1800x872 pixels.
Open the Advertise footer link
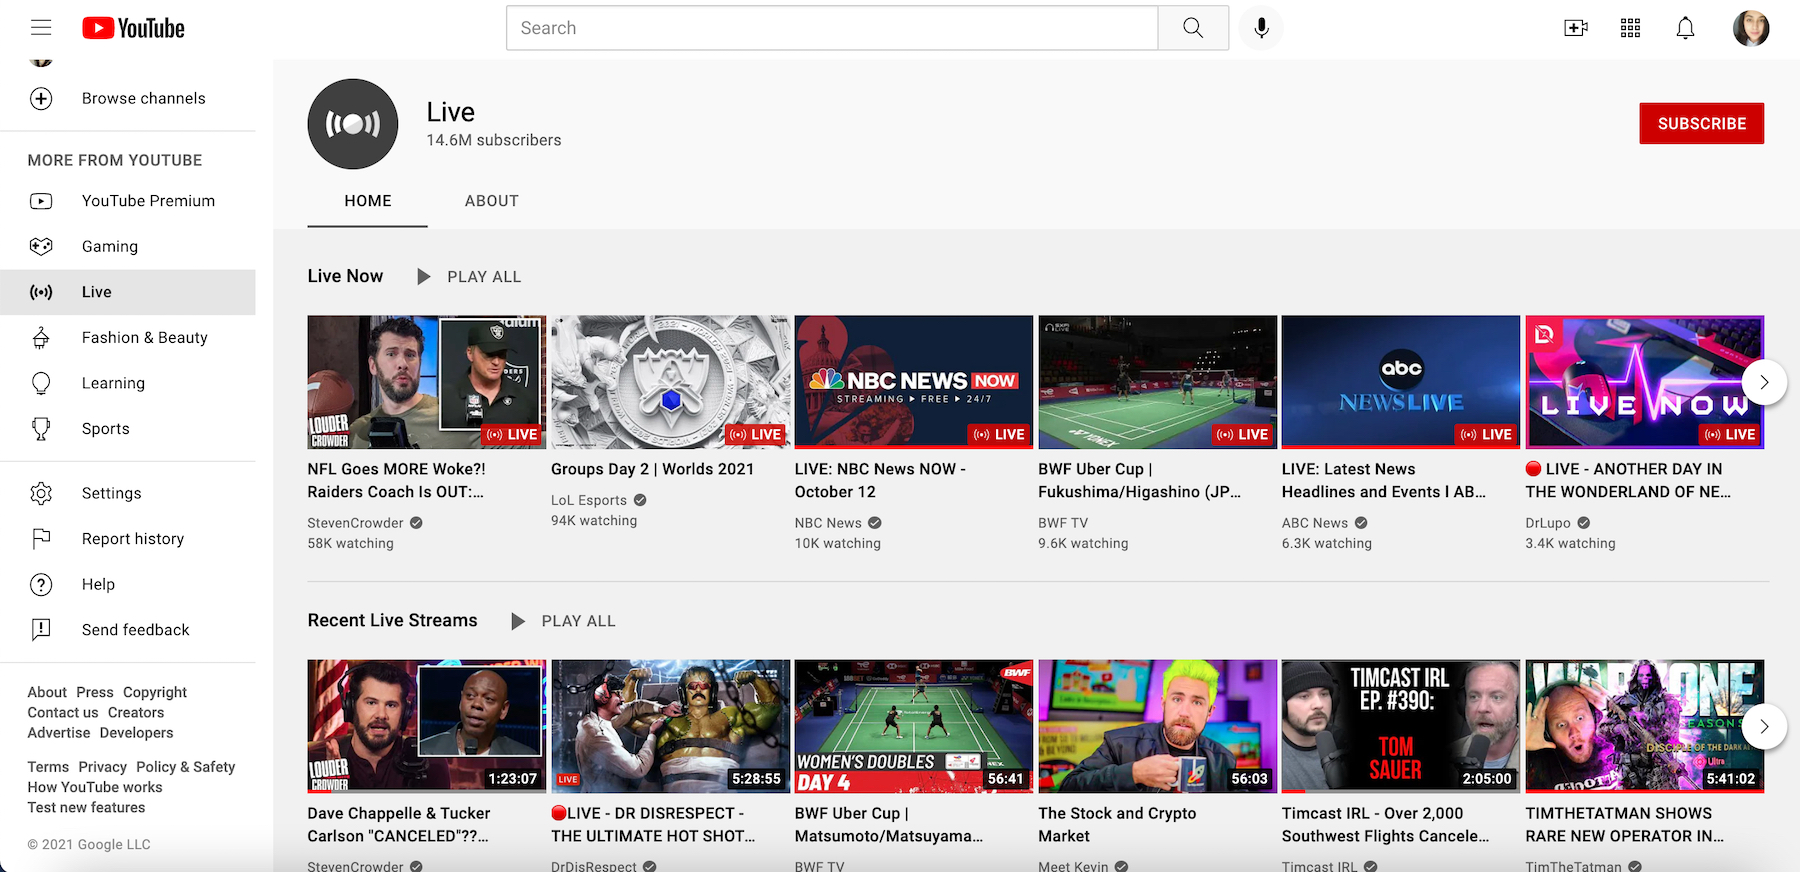[x=59, y=733]
